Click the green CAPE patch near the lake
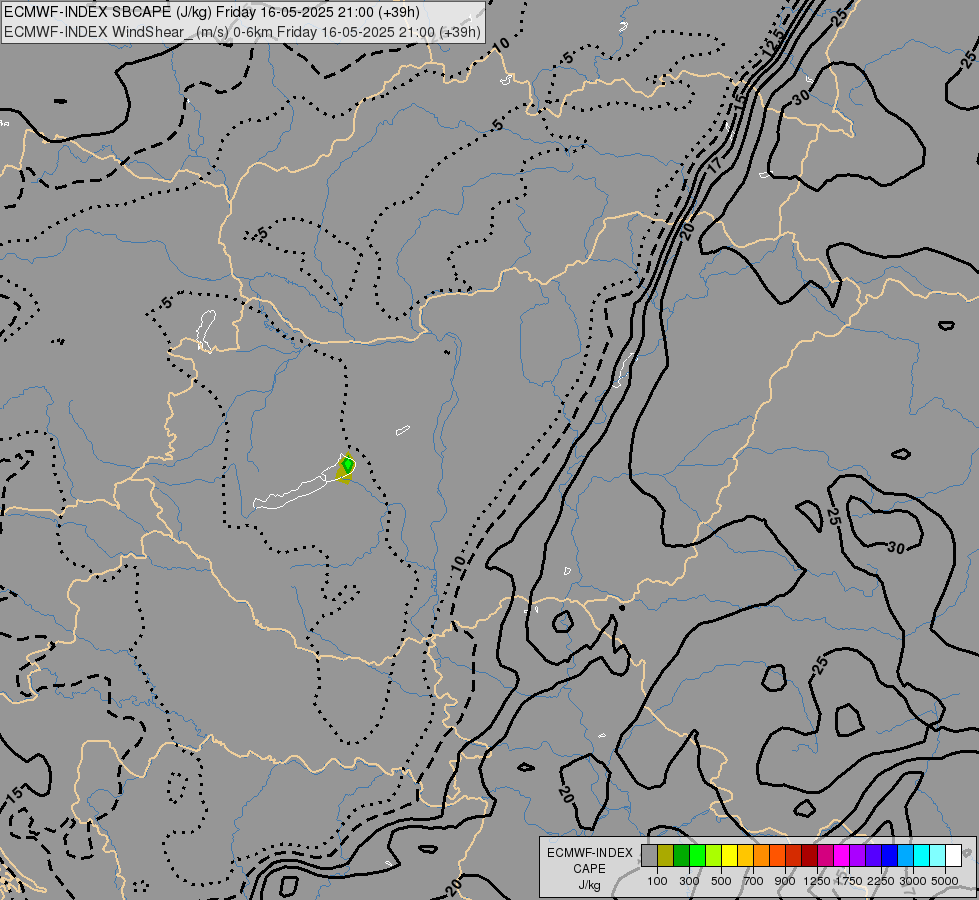Viewport: 979px width, 900px height. (348, 465)
